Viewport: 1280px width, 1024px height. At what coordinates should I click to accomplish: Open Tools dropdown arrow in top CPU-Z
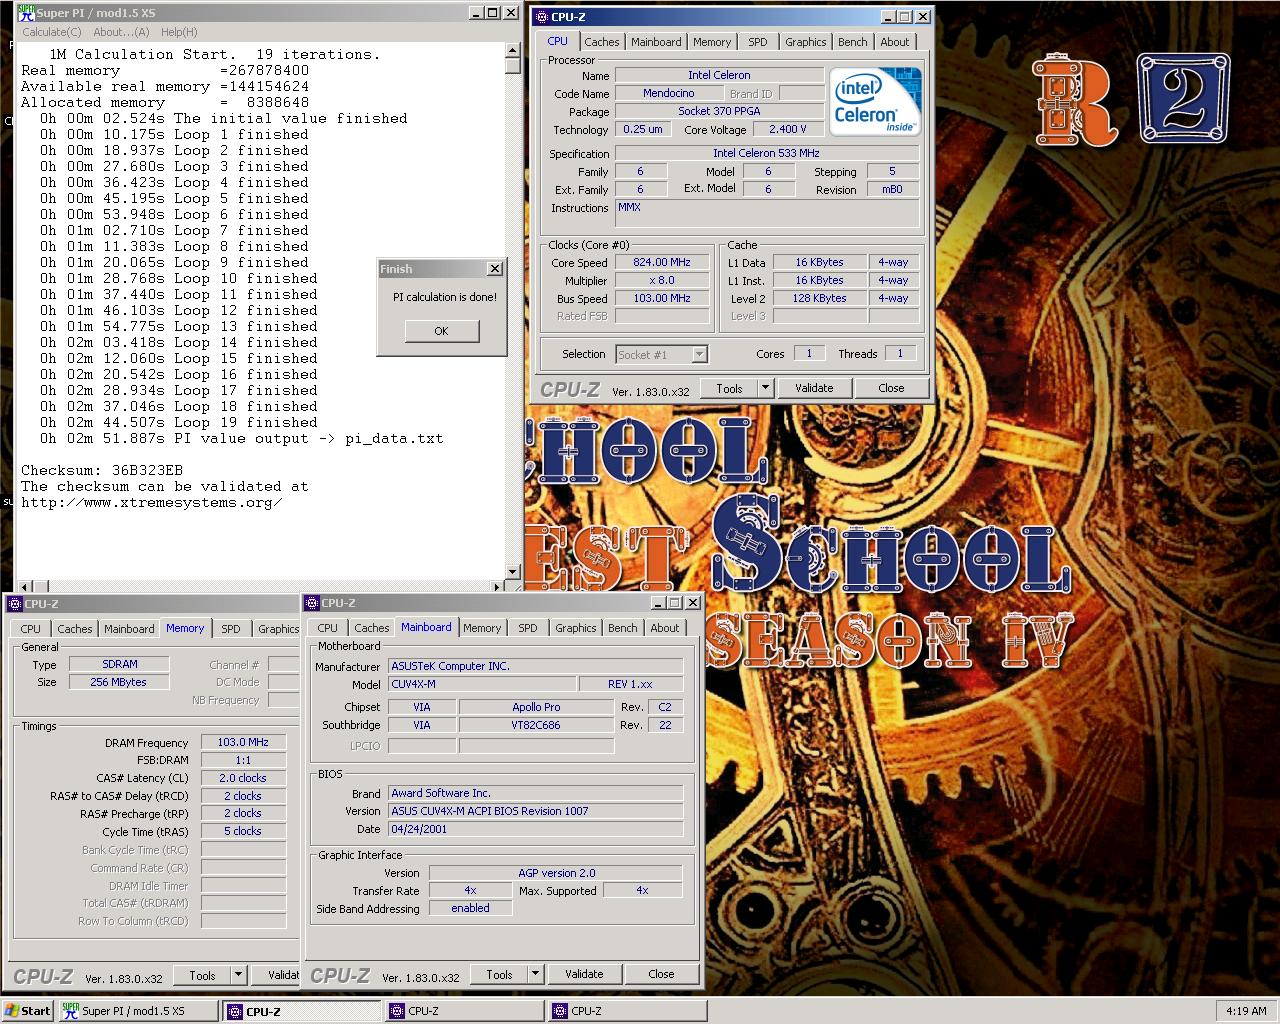(x=765, y=388)
